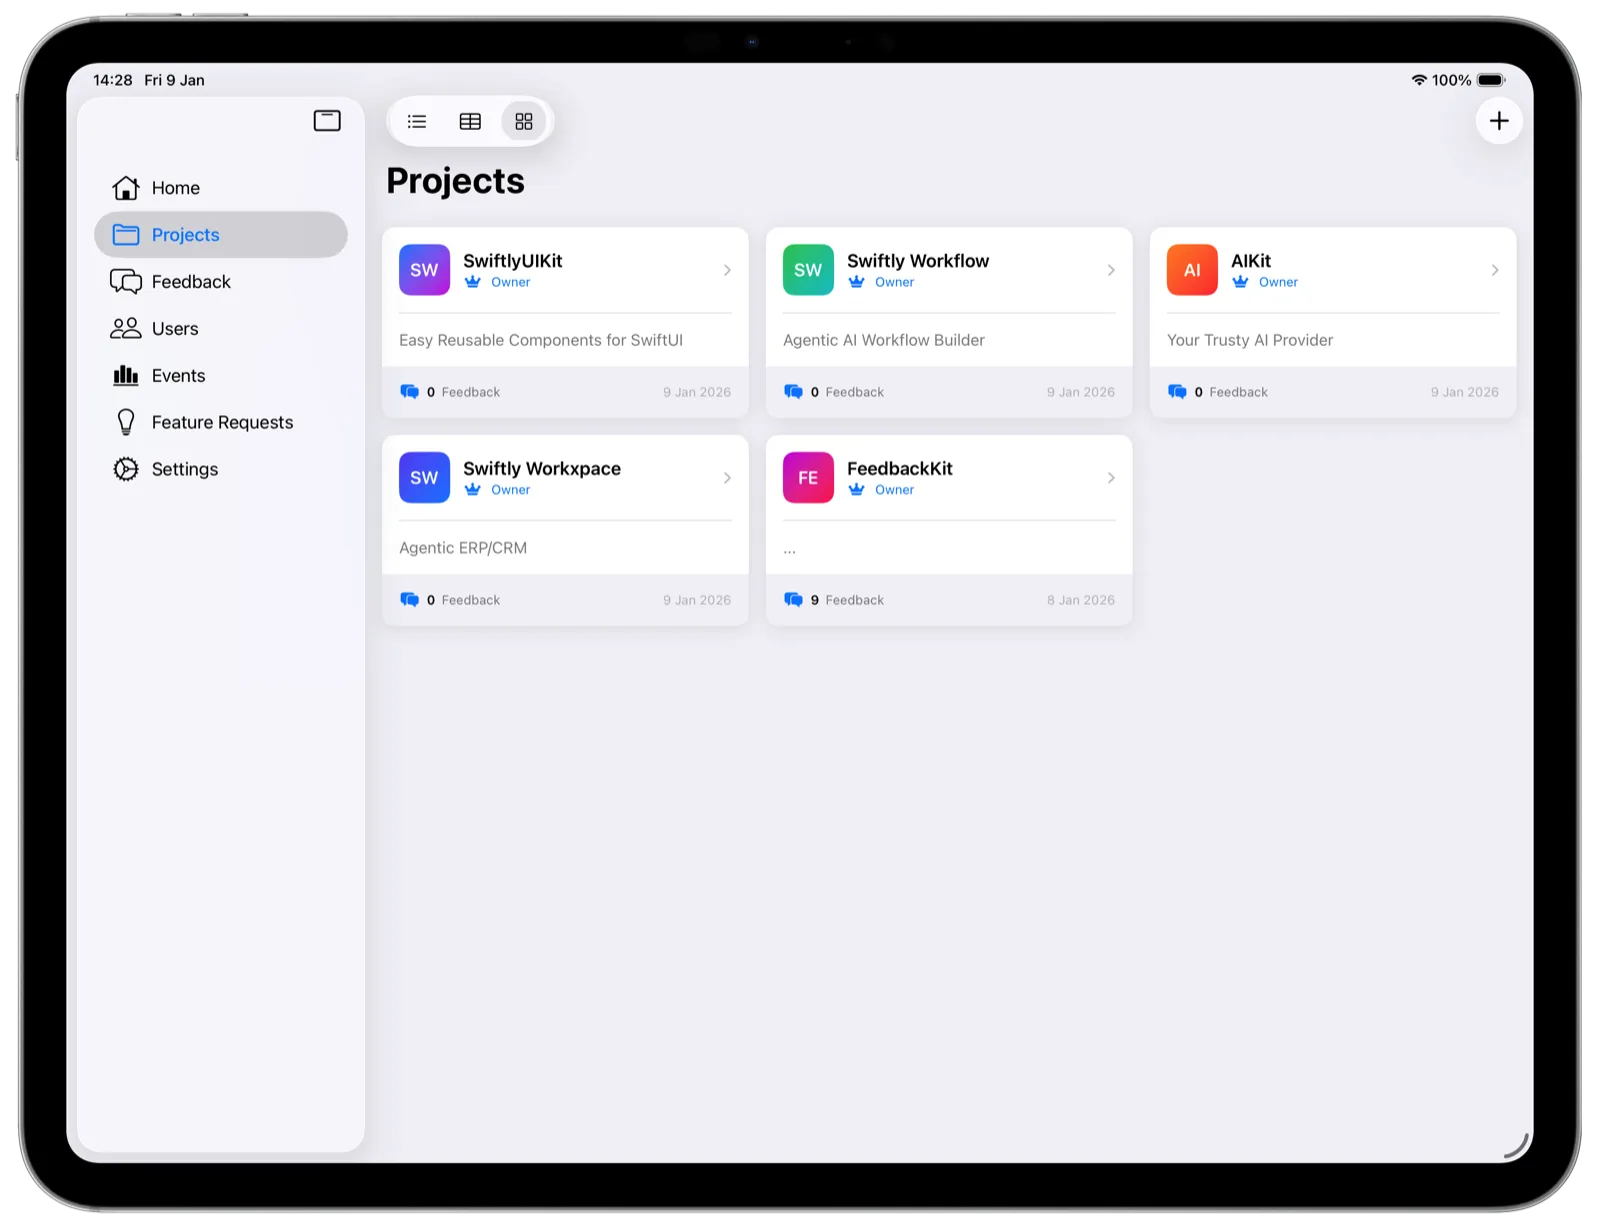Viewport: 1600px width, 1226px height.
Task: Open the Projects tab heading
Action: pyautogui.click(x=455, y=180)
